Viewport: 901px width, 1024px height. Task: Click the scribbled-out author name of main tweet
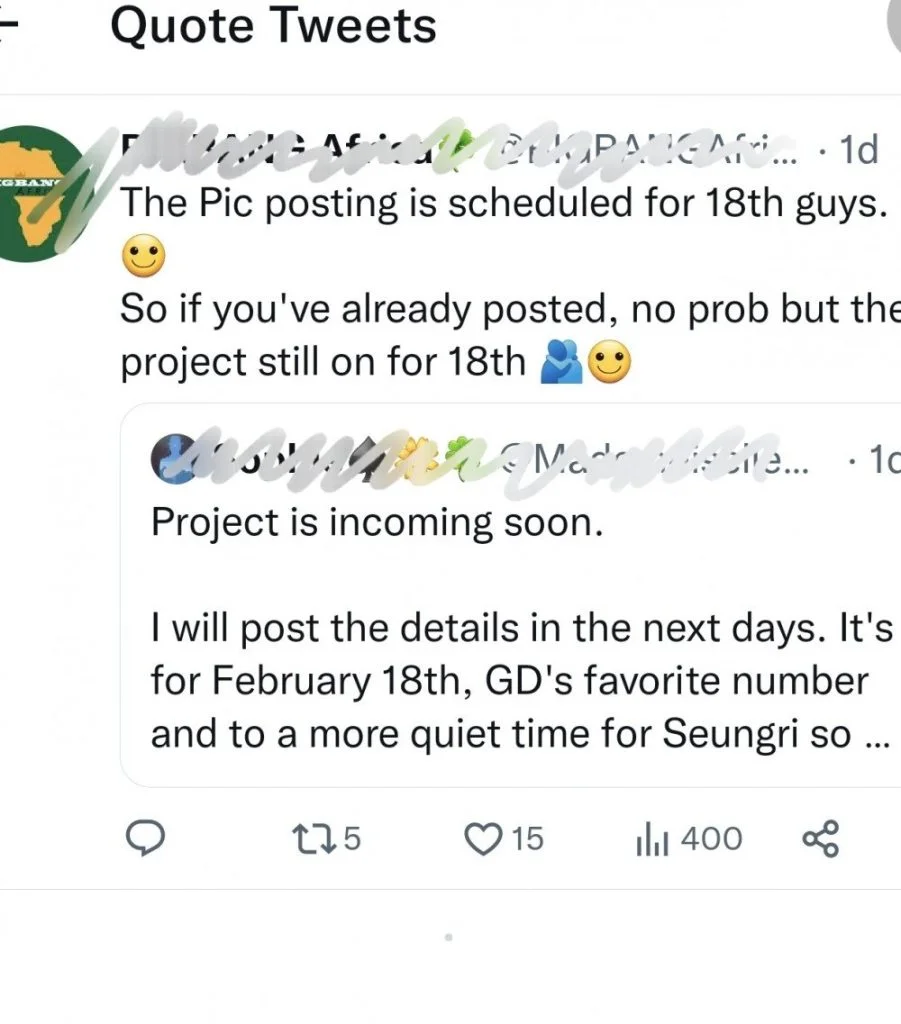coord(287,150)
